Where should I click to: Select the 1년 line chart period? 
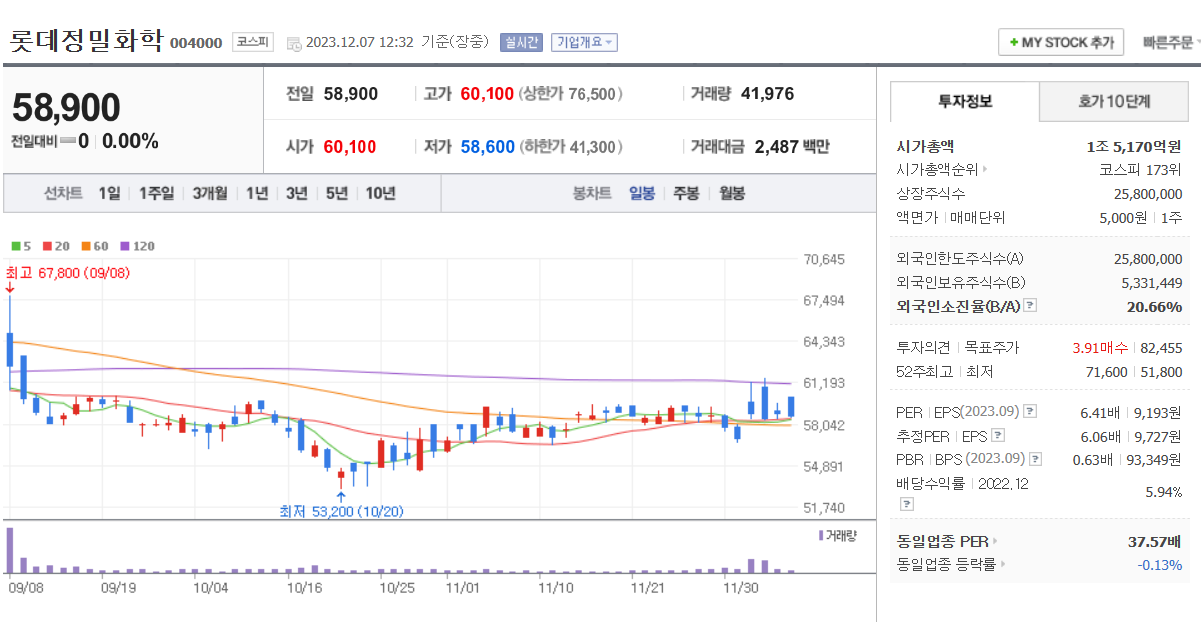(257, 194)
